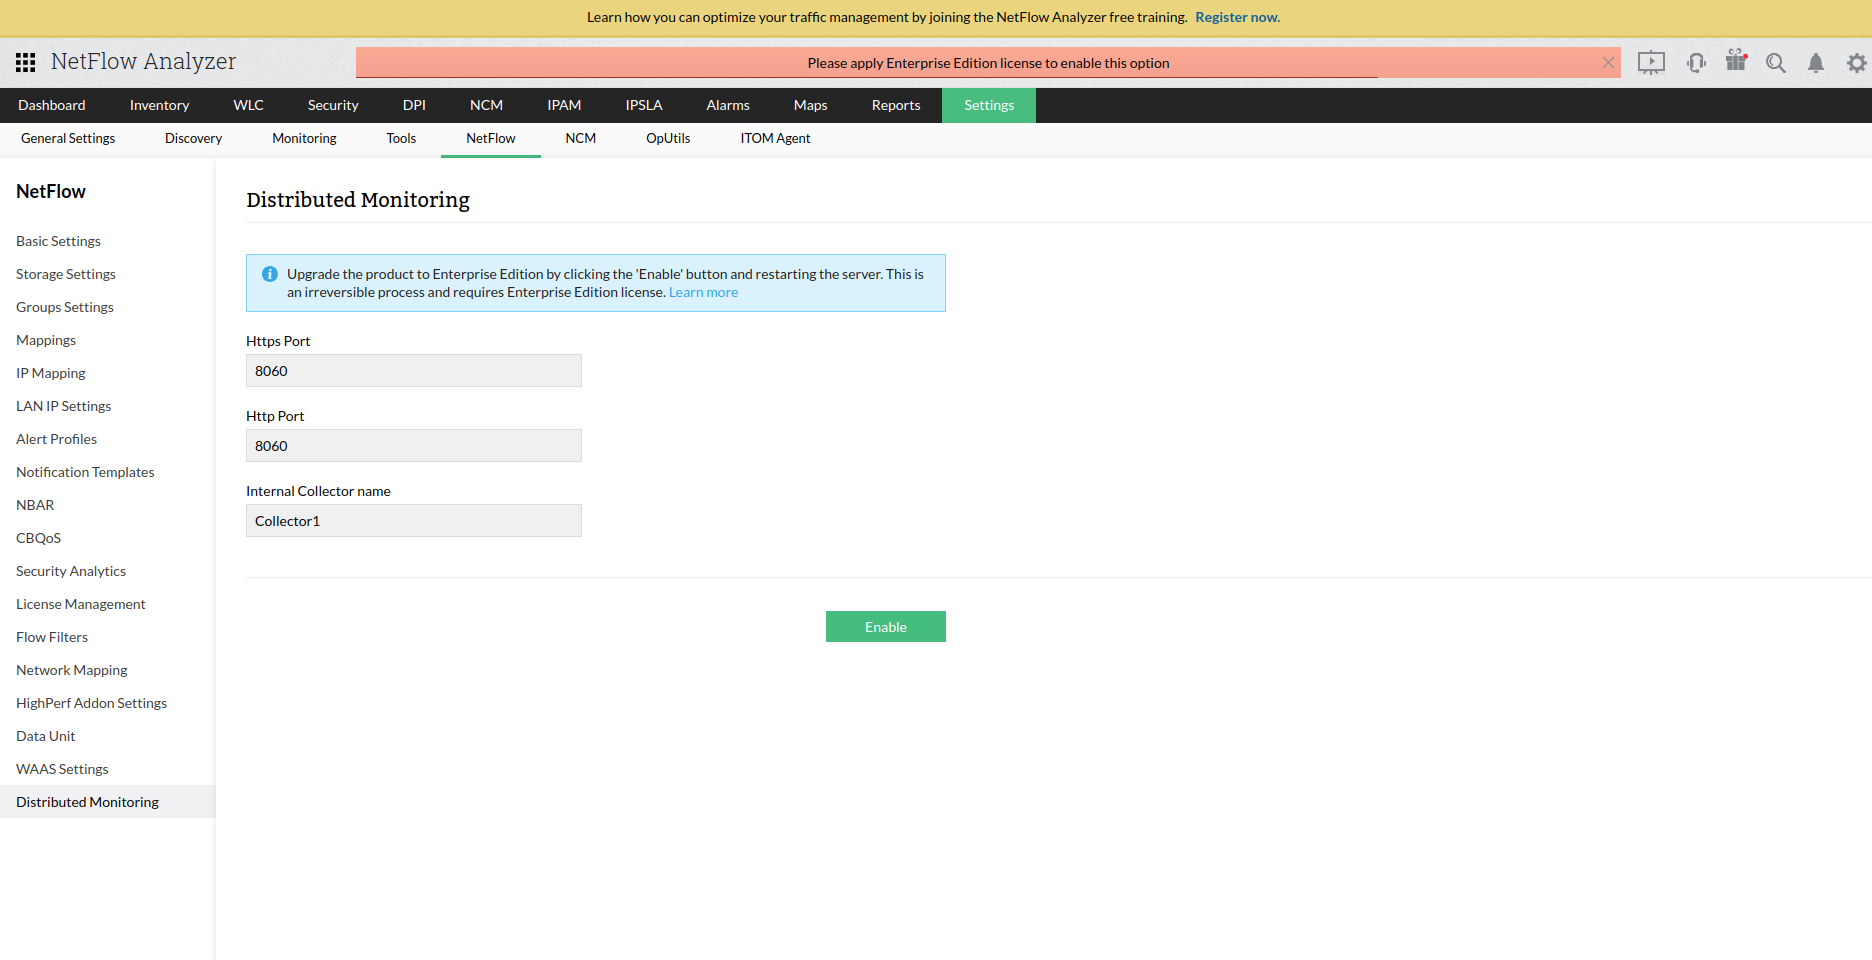Go to Alert Profiles
The image size is (1872, 960).
point(57,439)
